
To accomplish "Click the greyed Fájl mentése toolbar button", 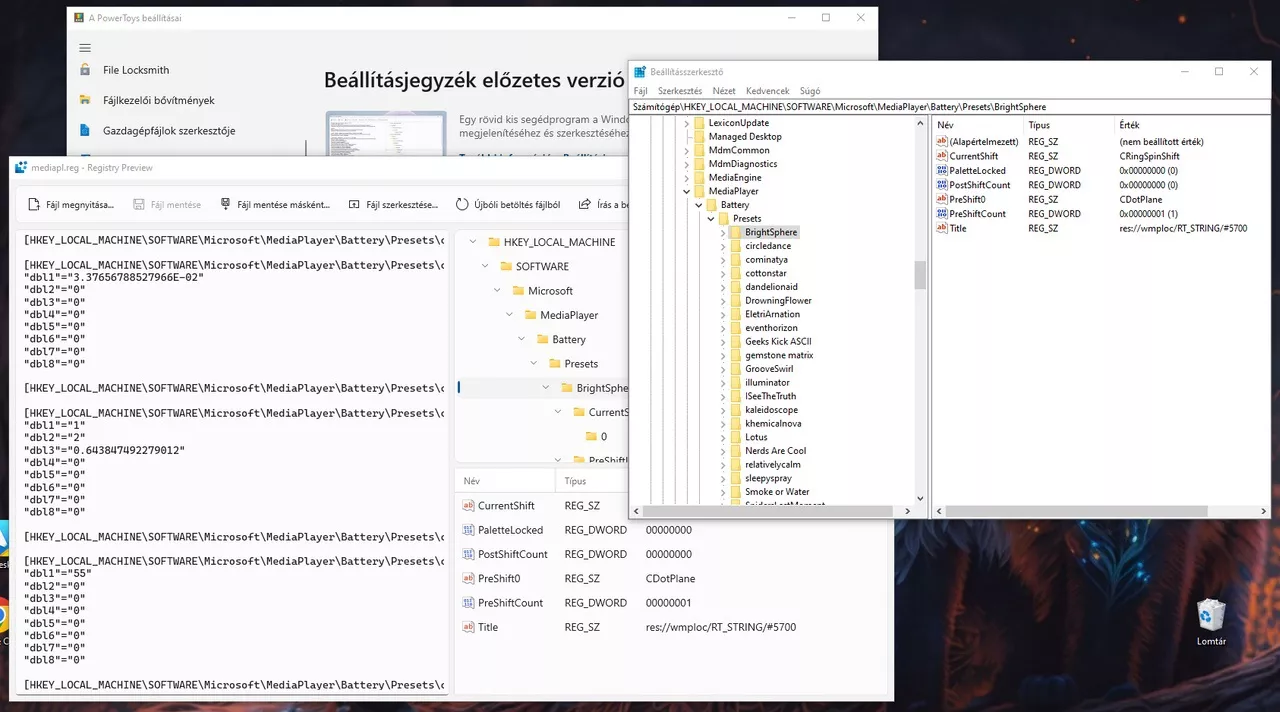I will point(167,204).
